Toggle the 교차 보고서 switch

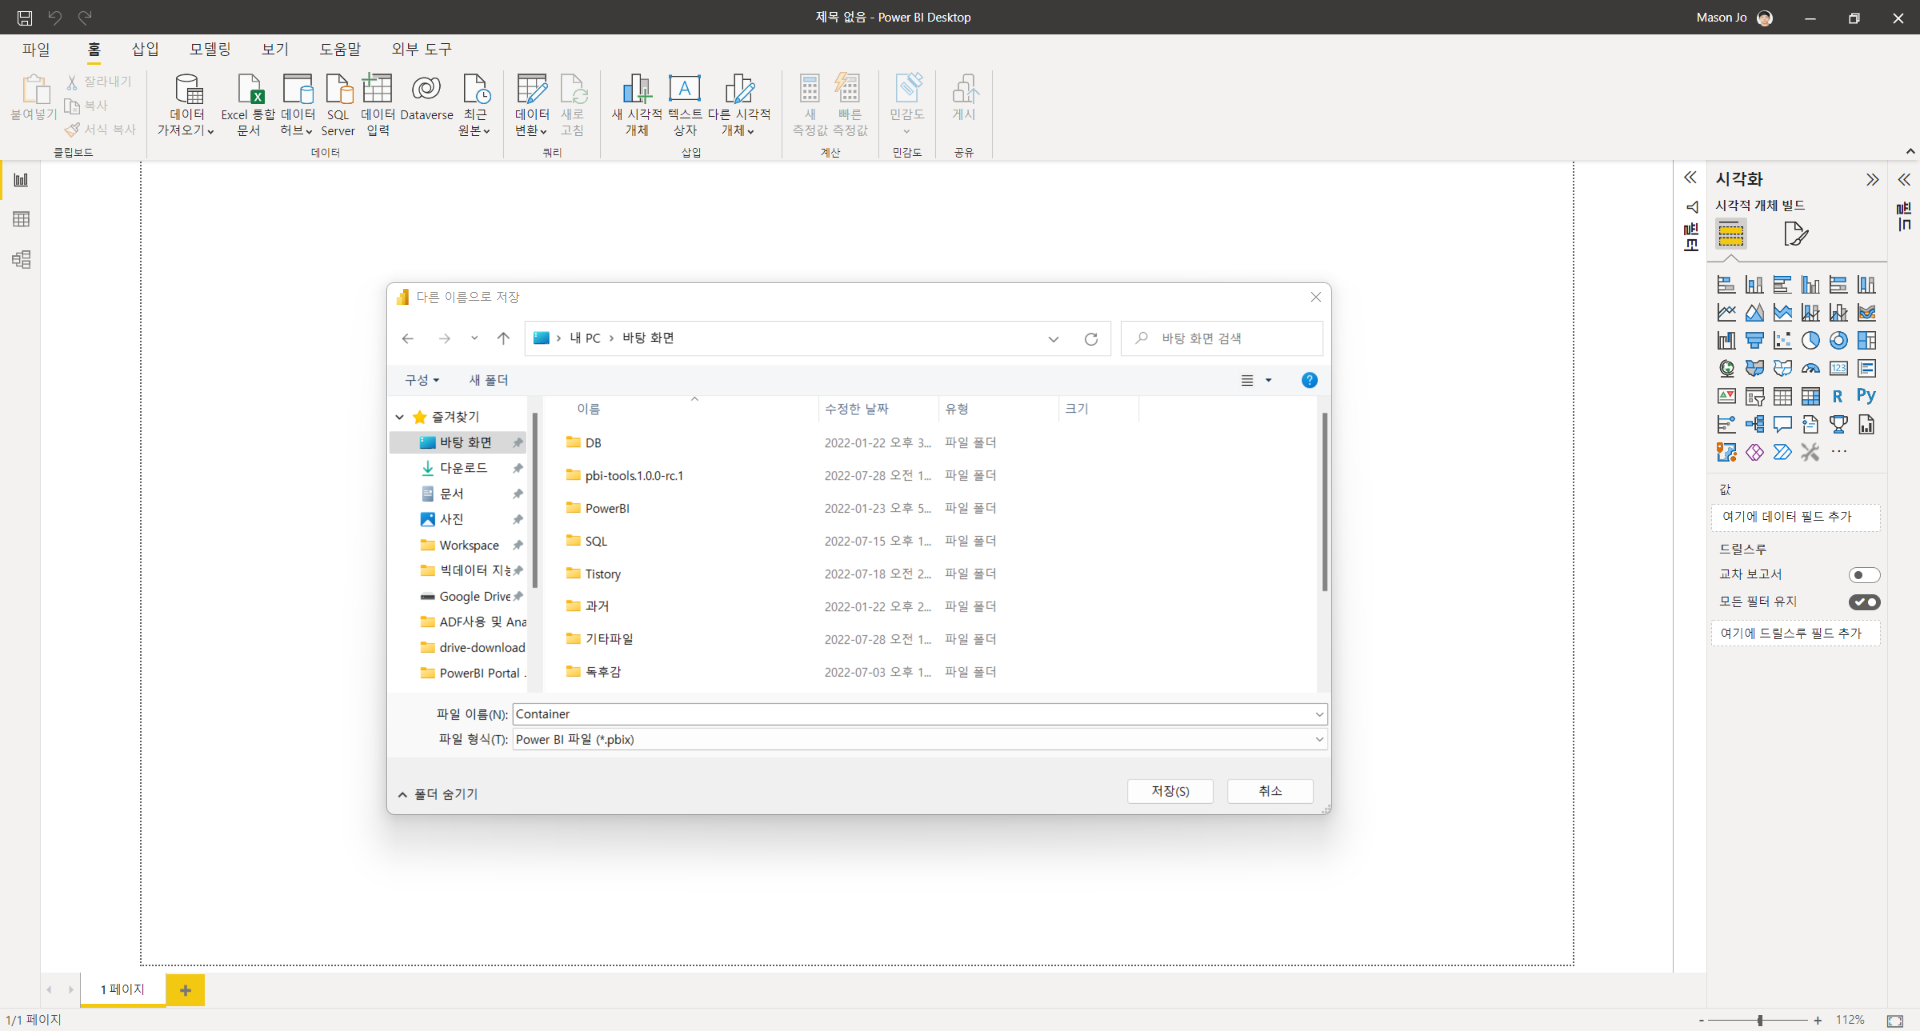coord(1864,575)
